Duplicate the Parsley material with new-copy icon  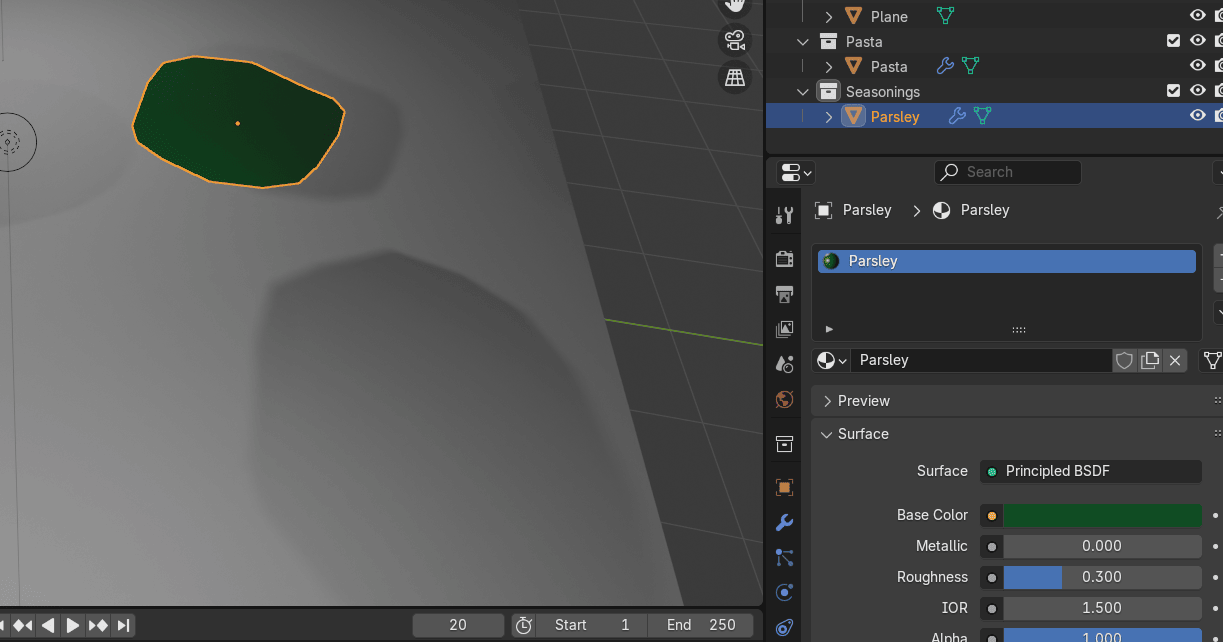[x=1150, y=360]
